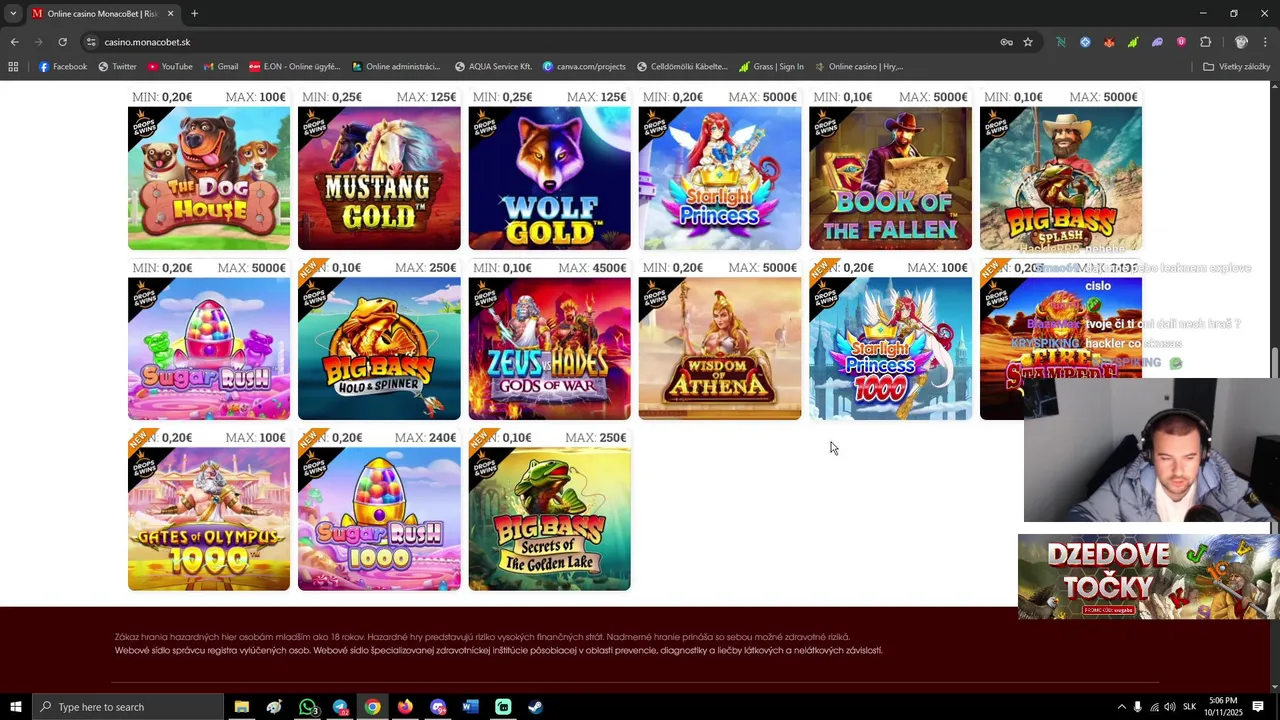Open the Gmail bookmark
Viewport: 1280px width, 720px height.
(x=221, y=67)
